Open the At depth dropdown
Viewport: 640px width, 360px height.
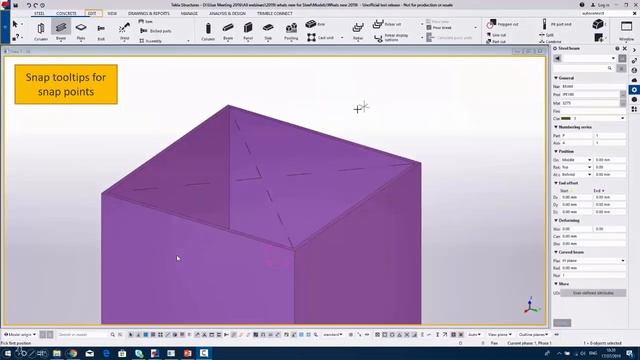576,174
